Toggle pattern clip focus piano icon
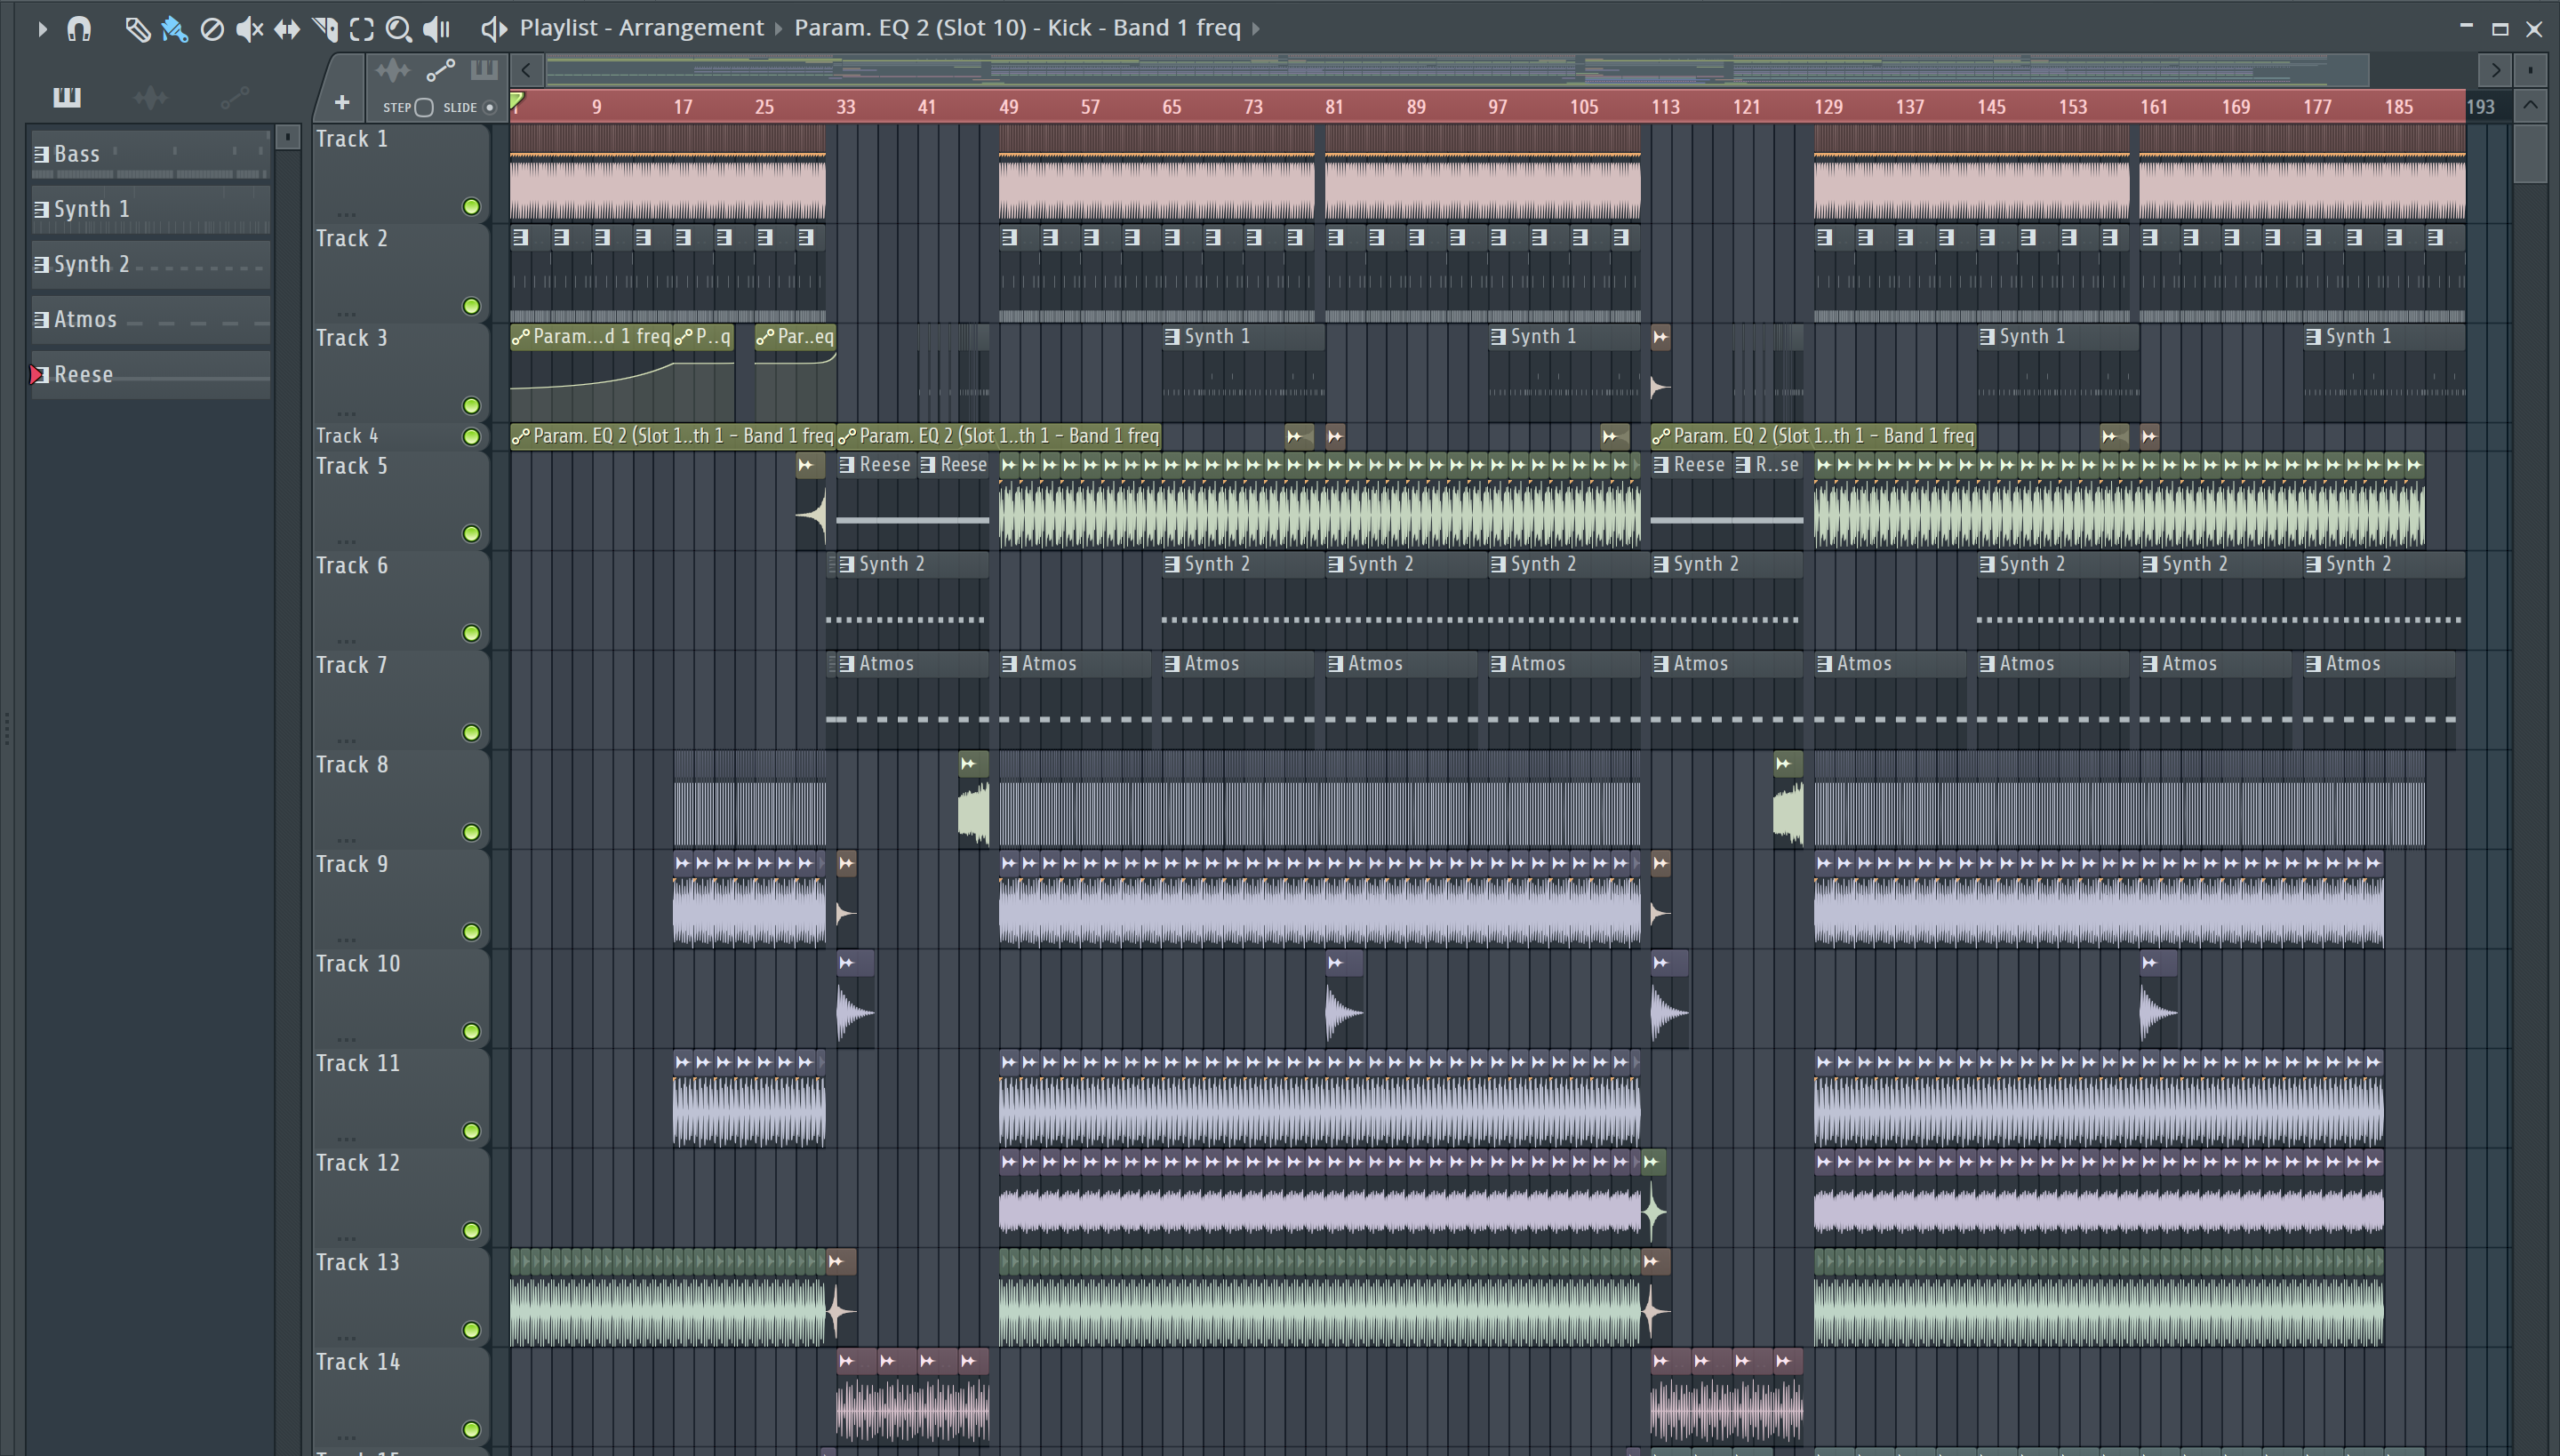Viewport: 2560px width, 1456px height. 484,70
